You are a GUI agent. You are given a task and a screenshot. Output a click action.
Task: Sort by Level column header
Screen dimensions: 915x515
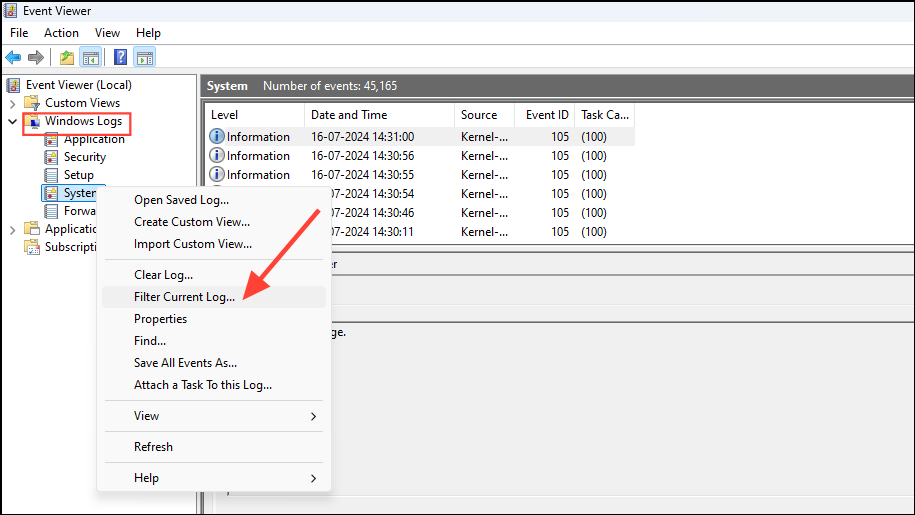(x=254, y=115)
